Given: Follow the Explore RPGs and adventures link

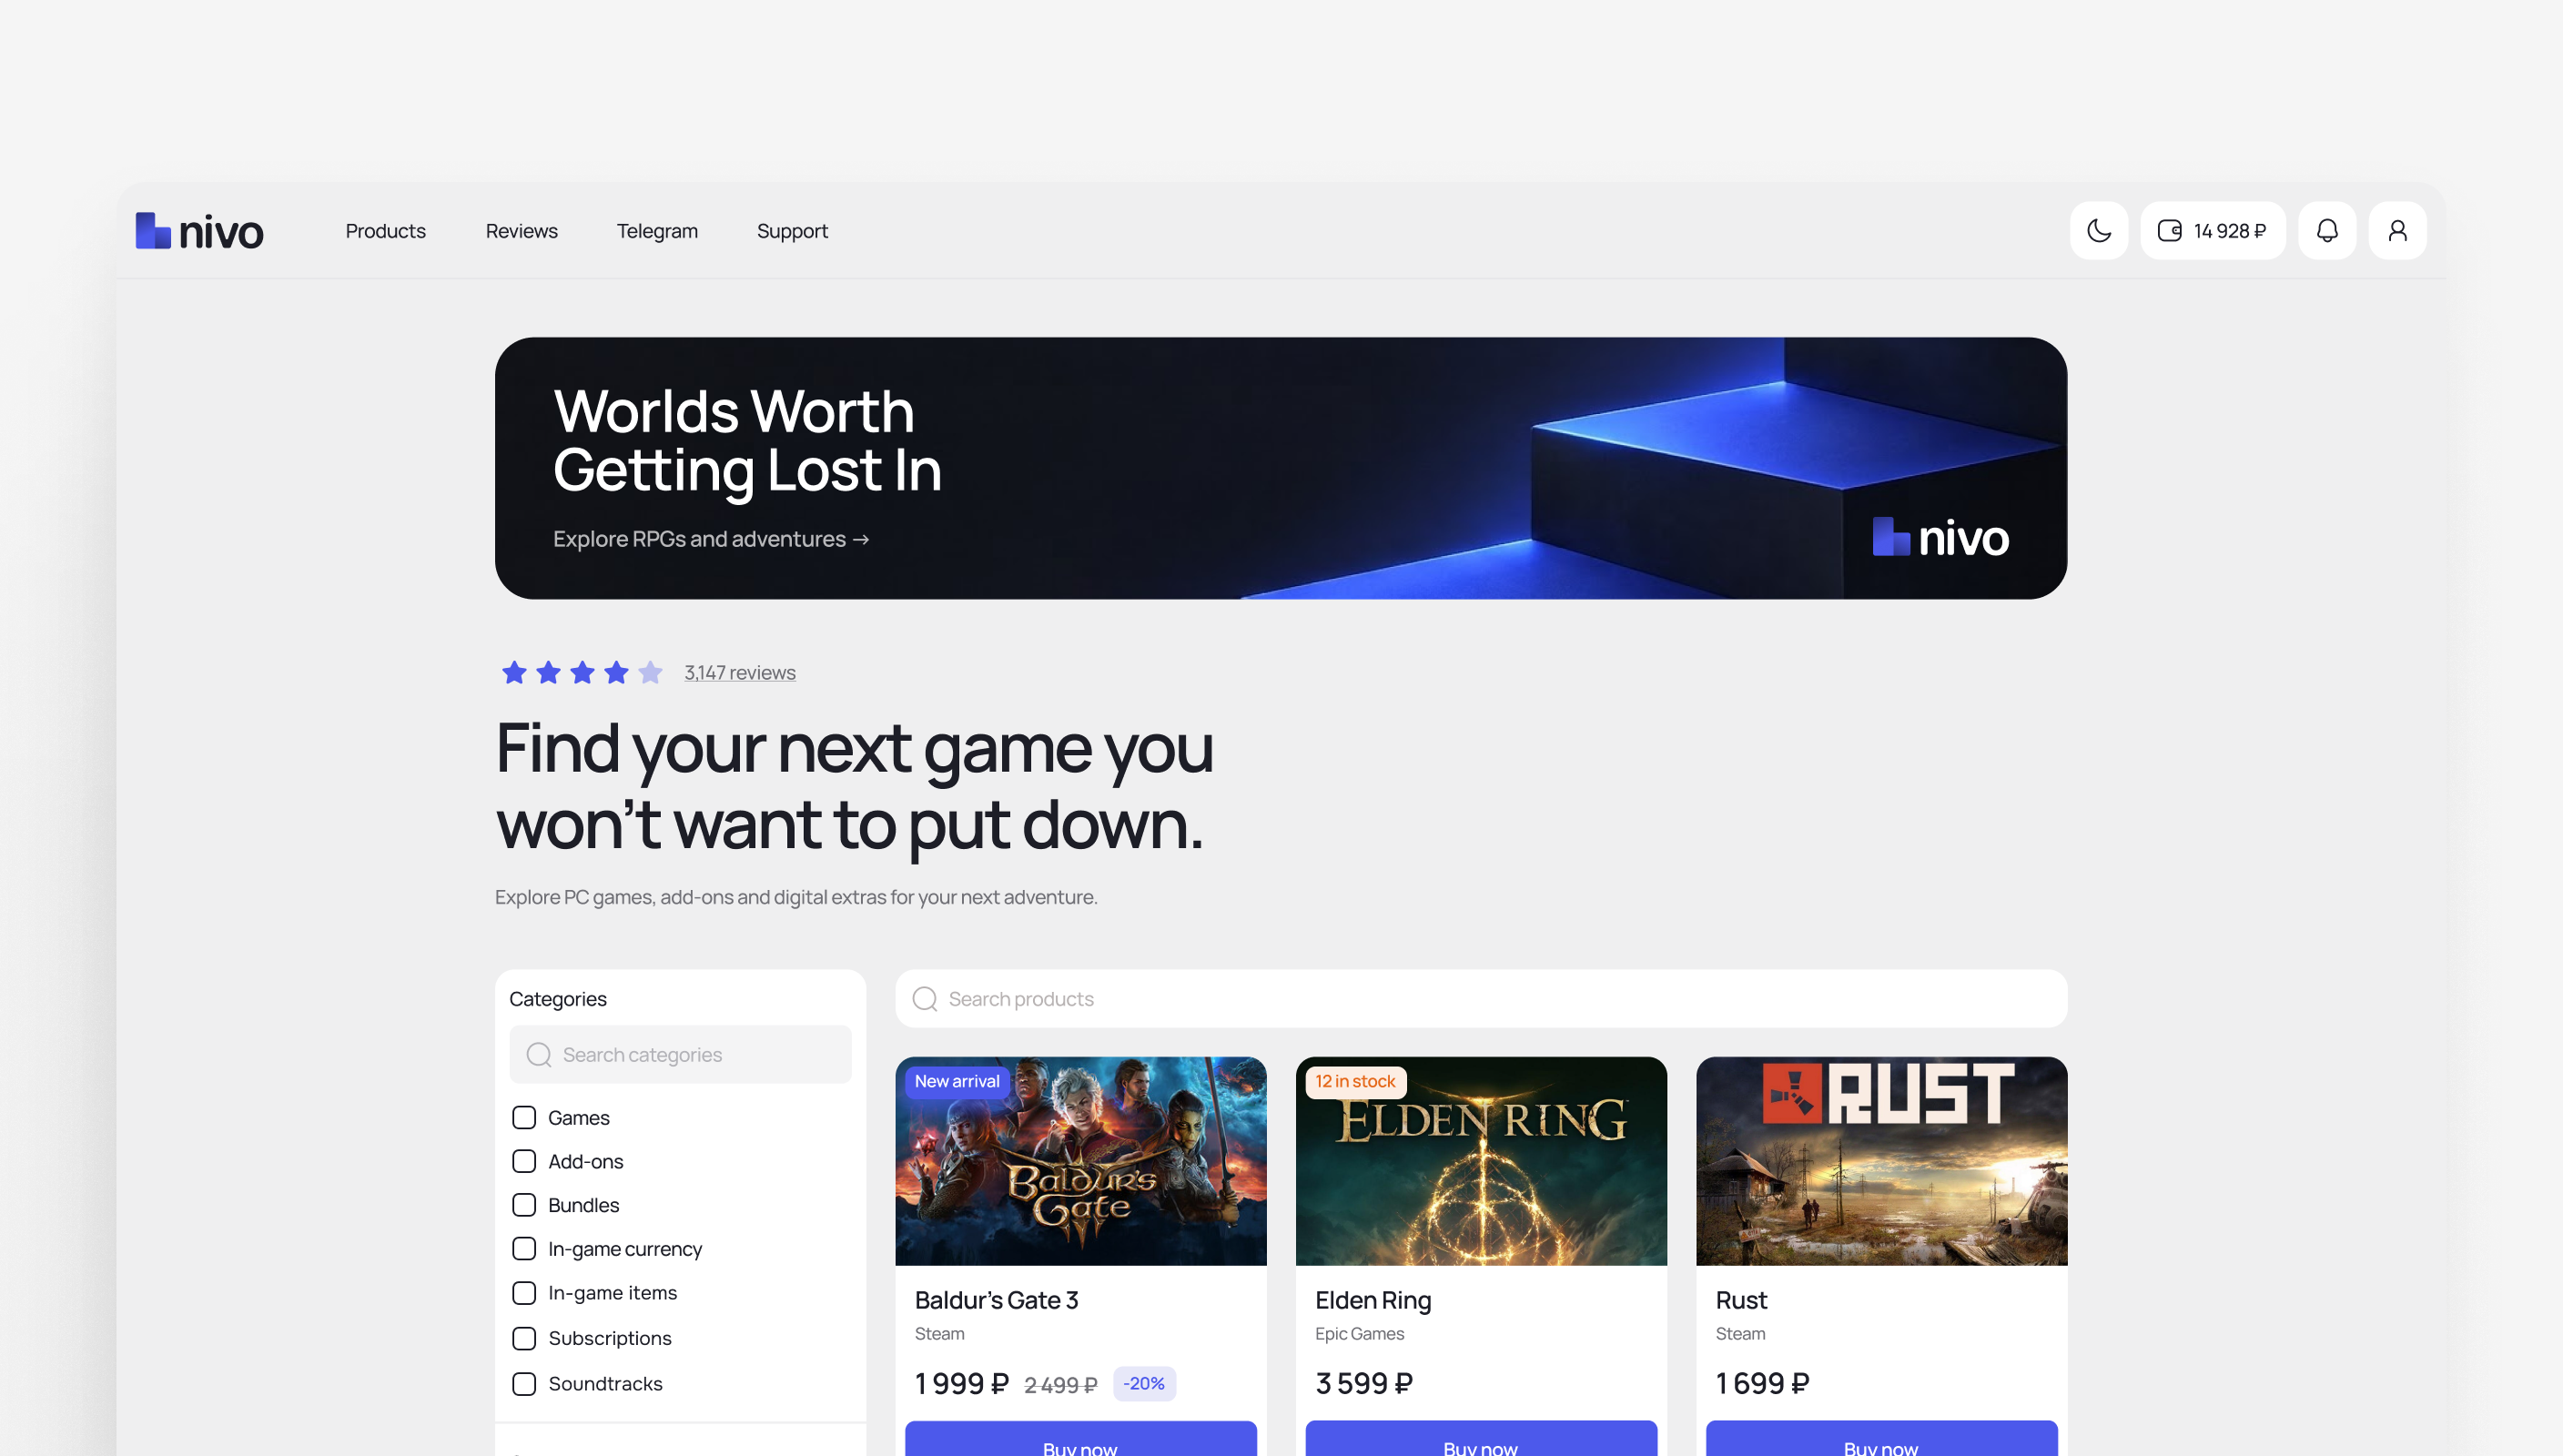Looking at the screenshot, I should (711, 539).
